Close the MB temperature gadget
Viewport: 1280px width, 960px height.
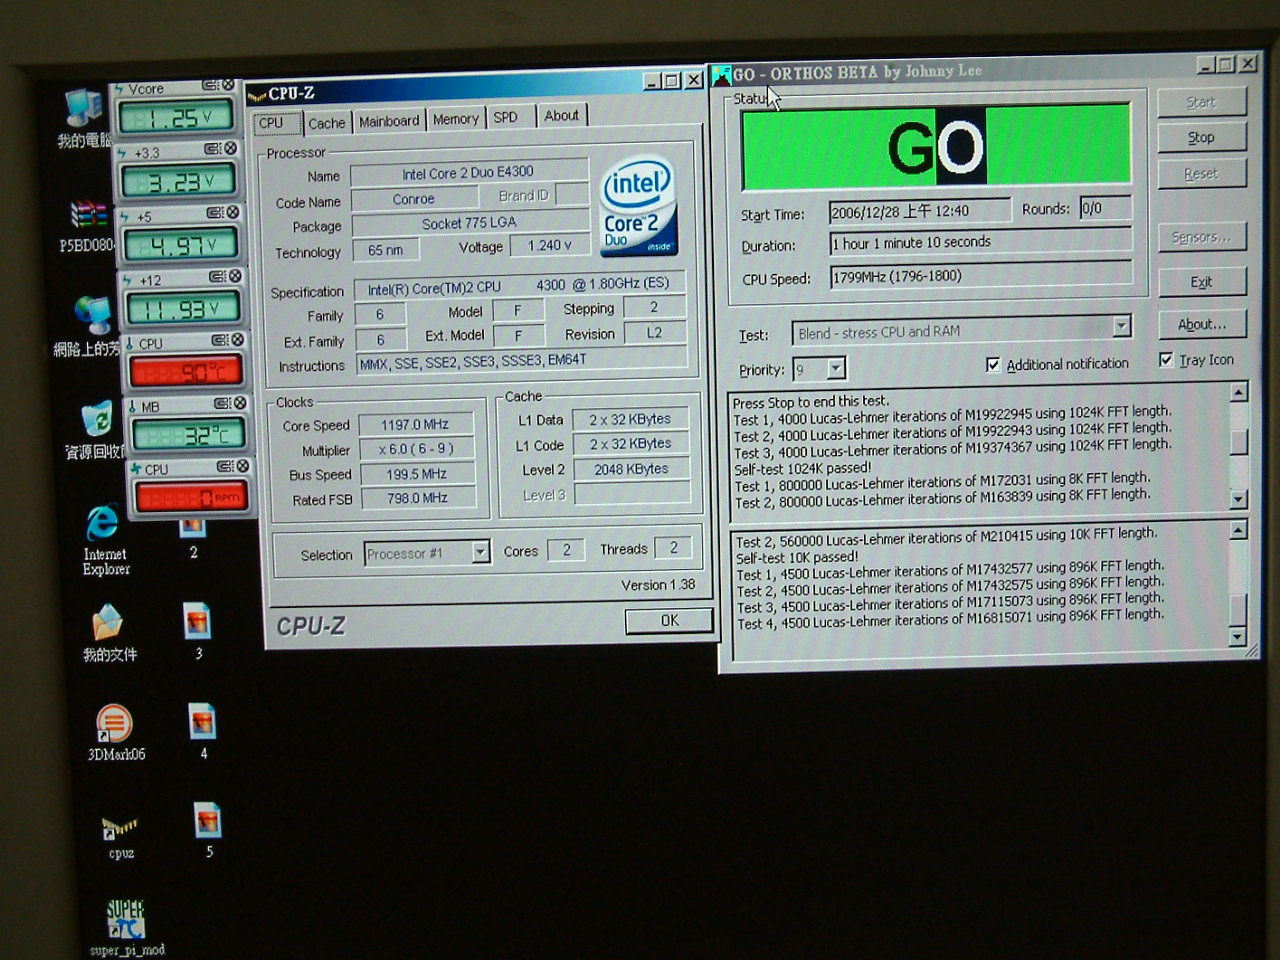(x=239, y=403)
